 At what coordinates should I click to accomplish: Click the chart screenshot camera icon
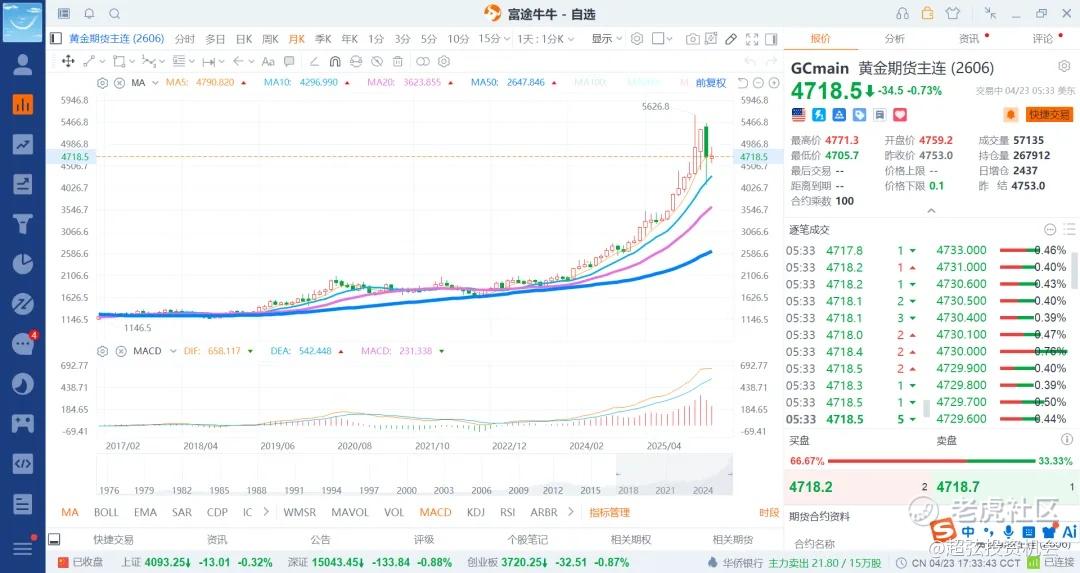click(x=692, y=39)
